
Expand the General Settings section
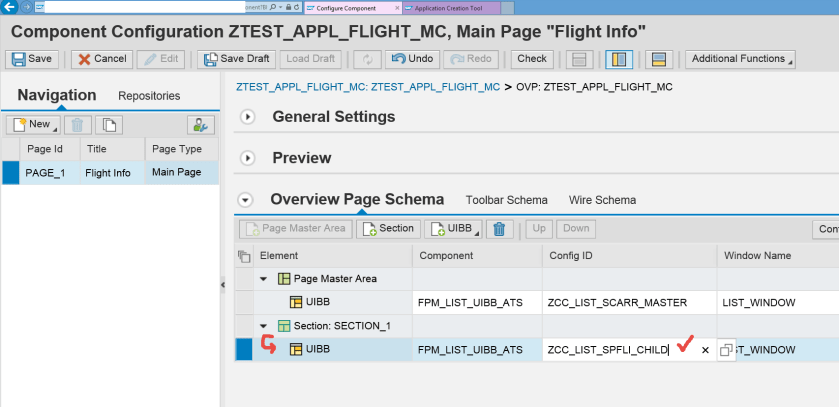coord(249,117)
